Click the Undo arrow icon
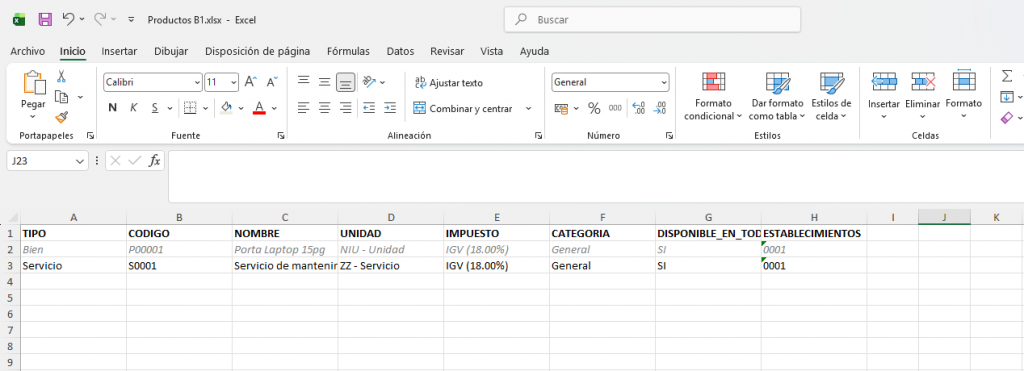The image size is (1024, 371). click(69, 20)
